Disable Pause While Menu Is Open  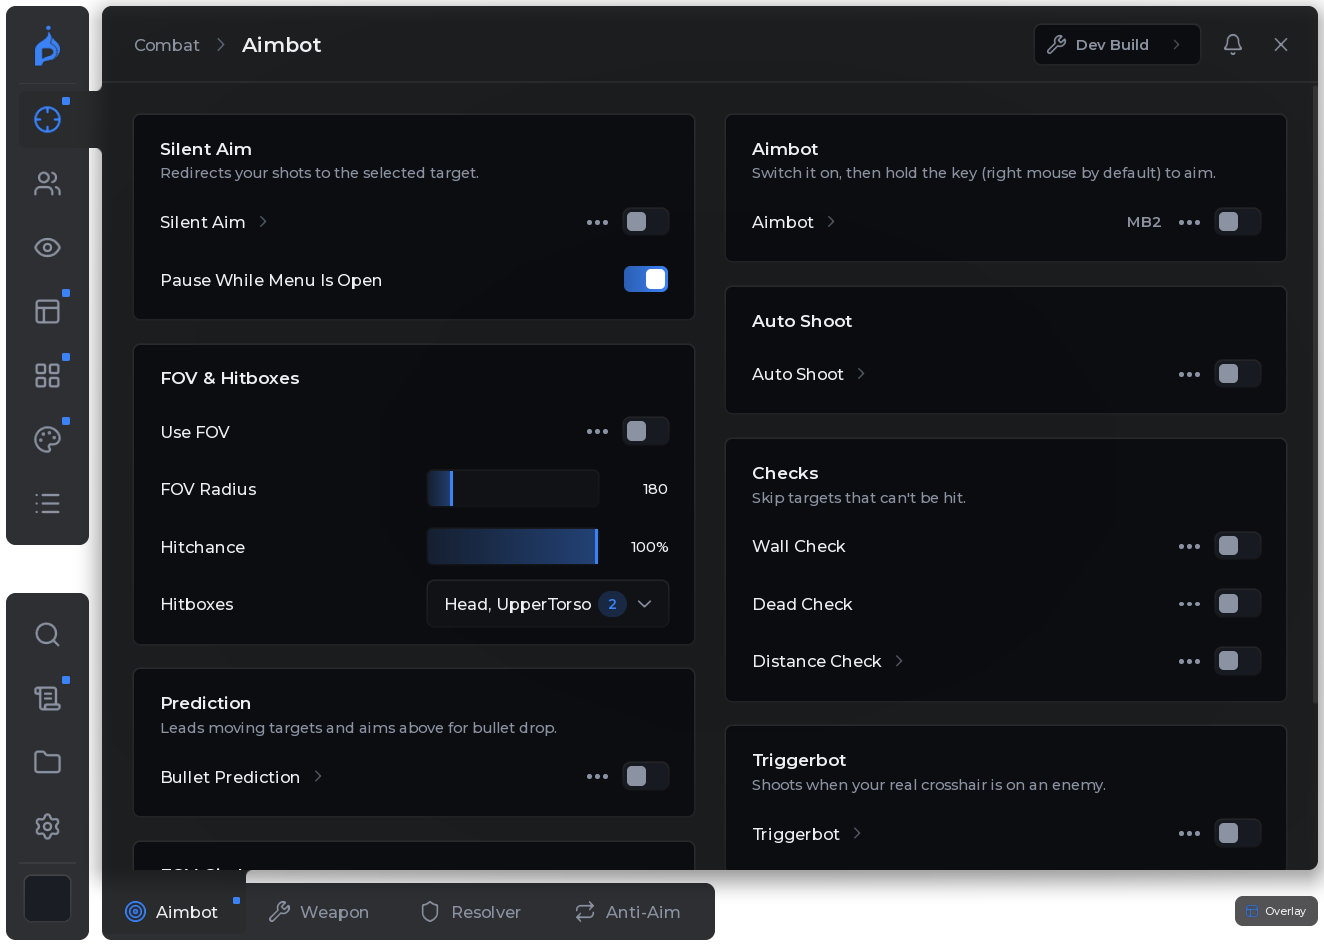(x=646, y=279)
